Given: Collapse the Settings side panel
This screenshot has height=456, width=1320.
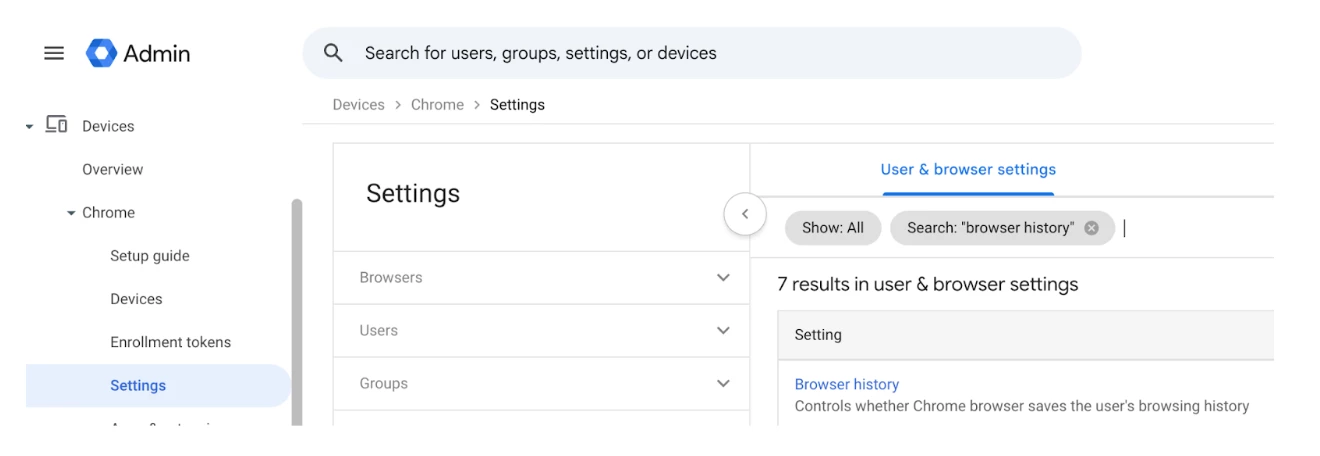Looking at the screenshot, I should (745, 214).
